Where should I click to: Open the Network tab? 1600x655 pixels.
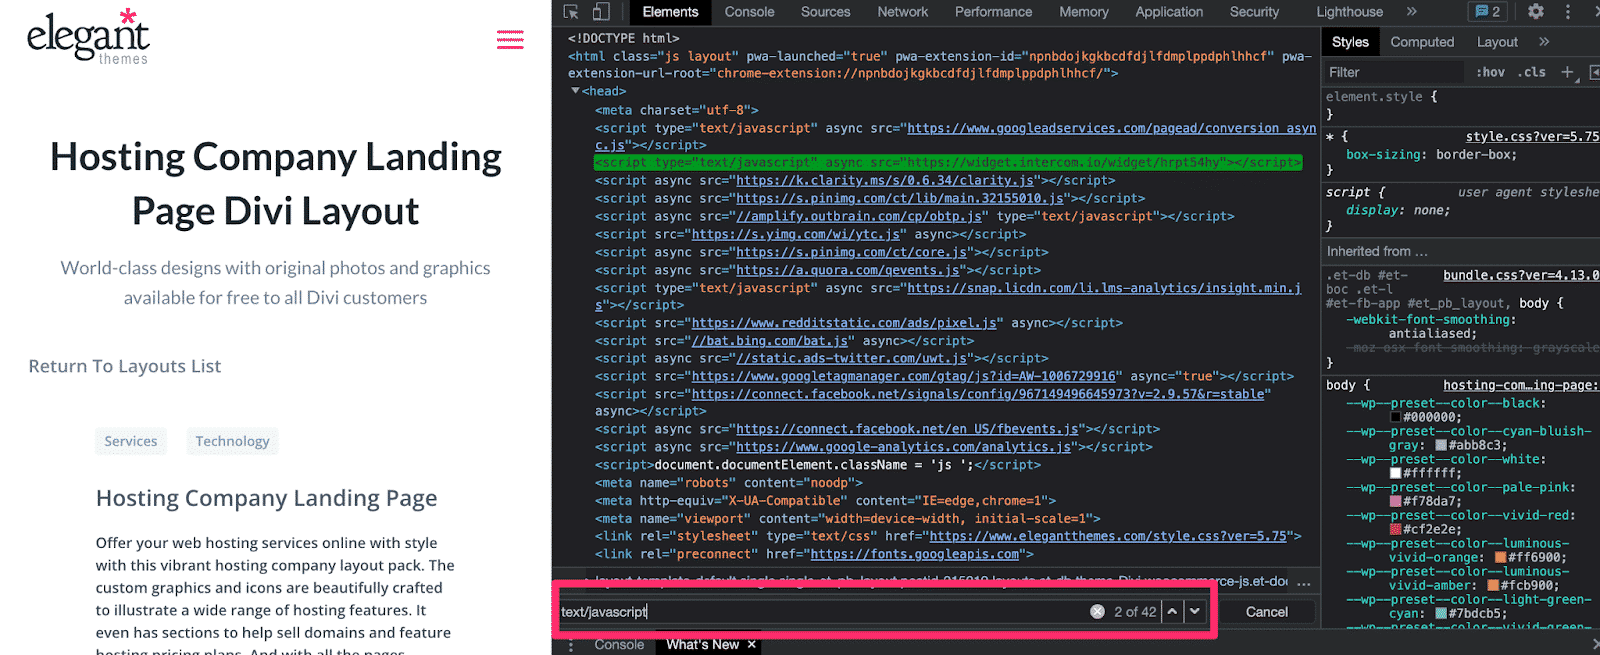click(903, 12)
